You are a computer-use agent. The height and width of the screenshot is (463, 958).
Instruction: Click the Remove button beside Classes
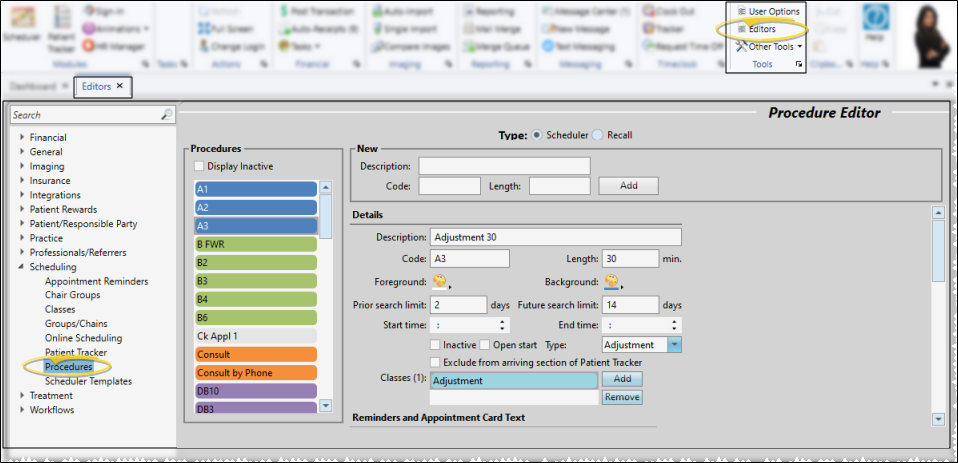(621, 397)
